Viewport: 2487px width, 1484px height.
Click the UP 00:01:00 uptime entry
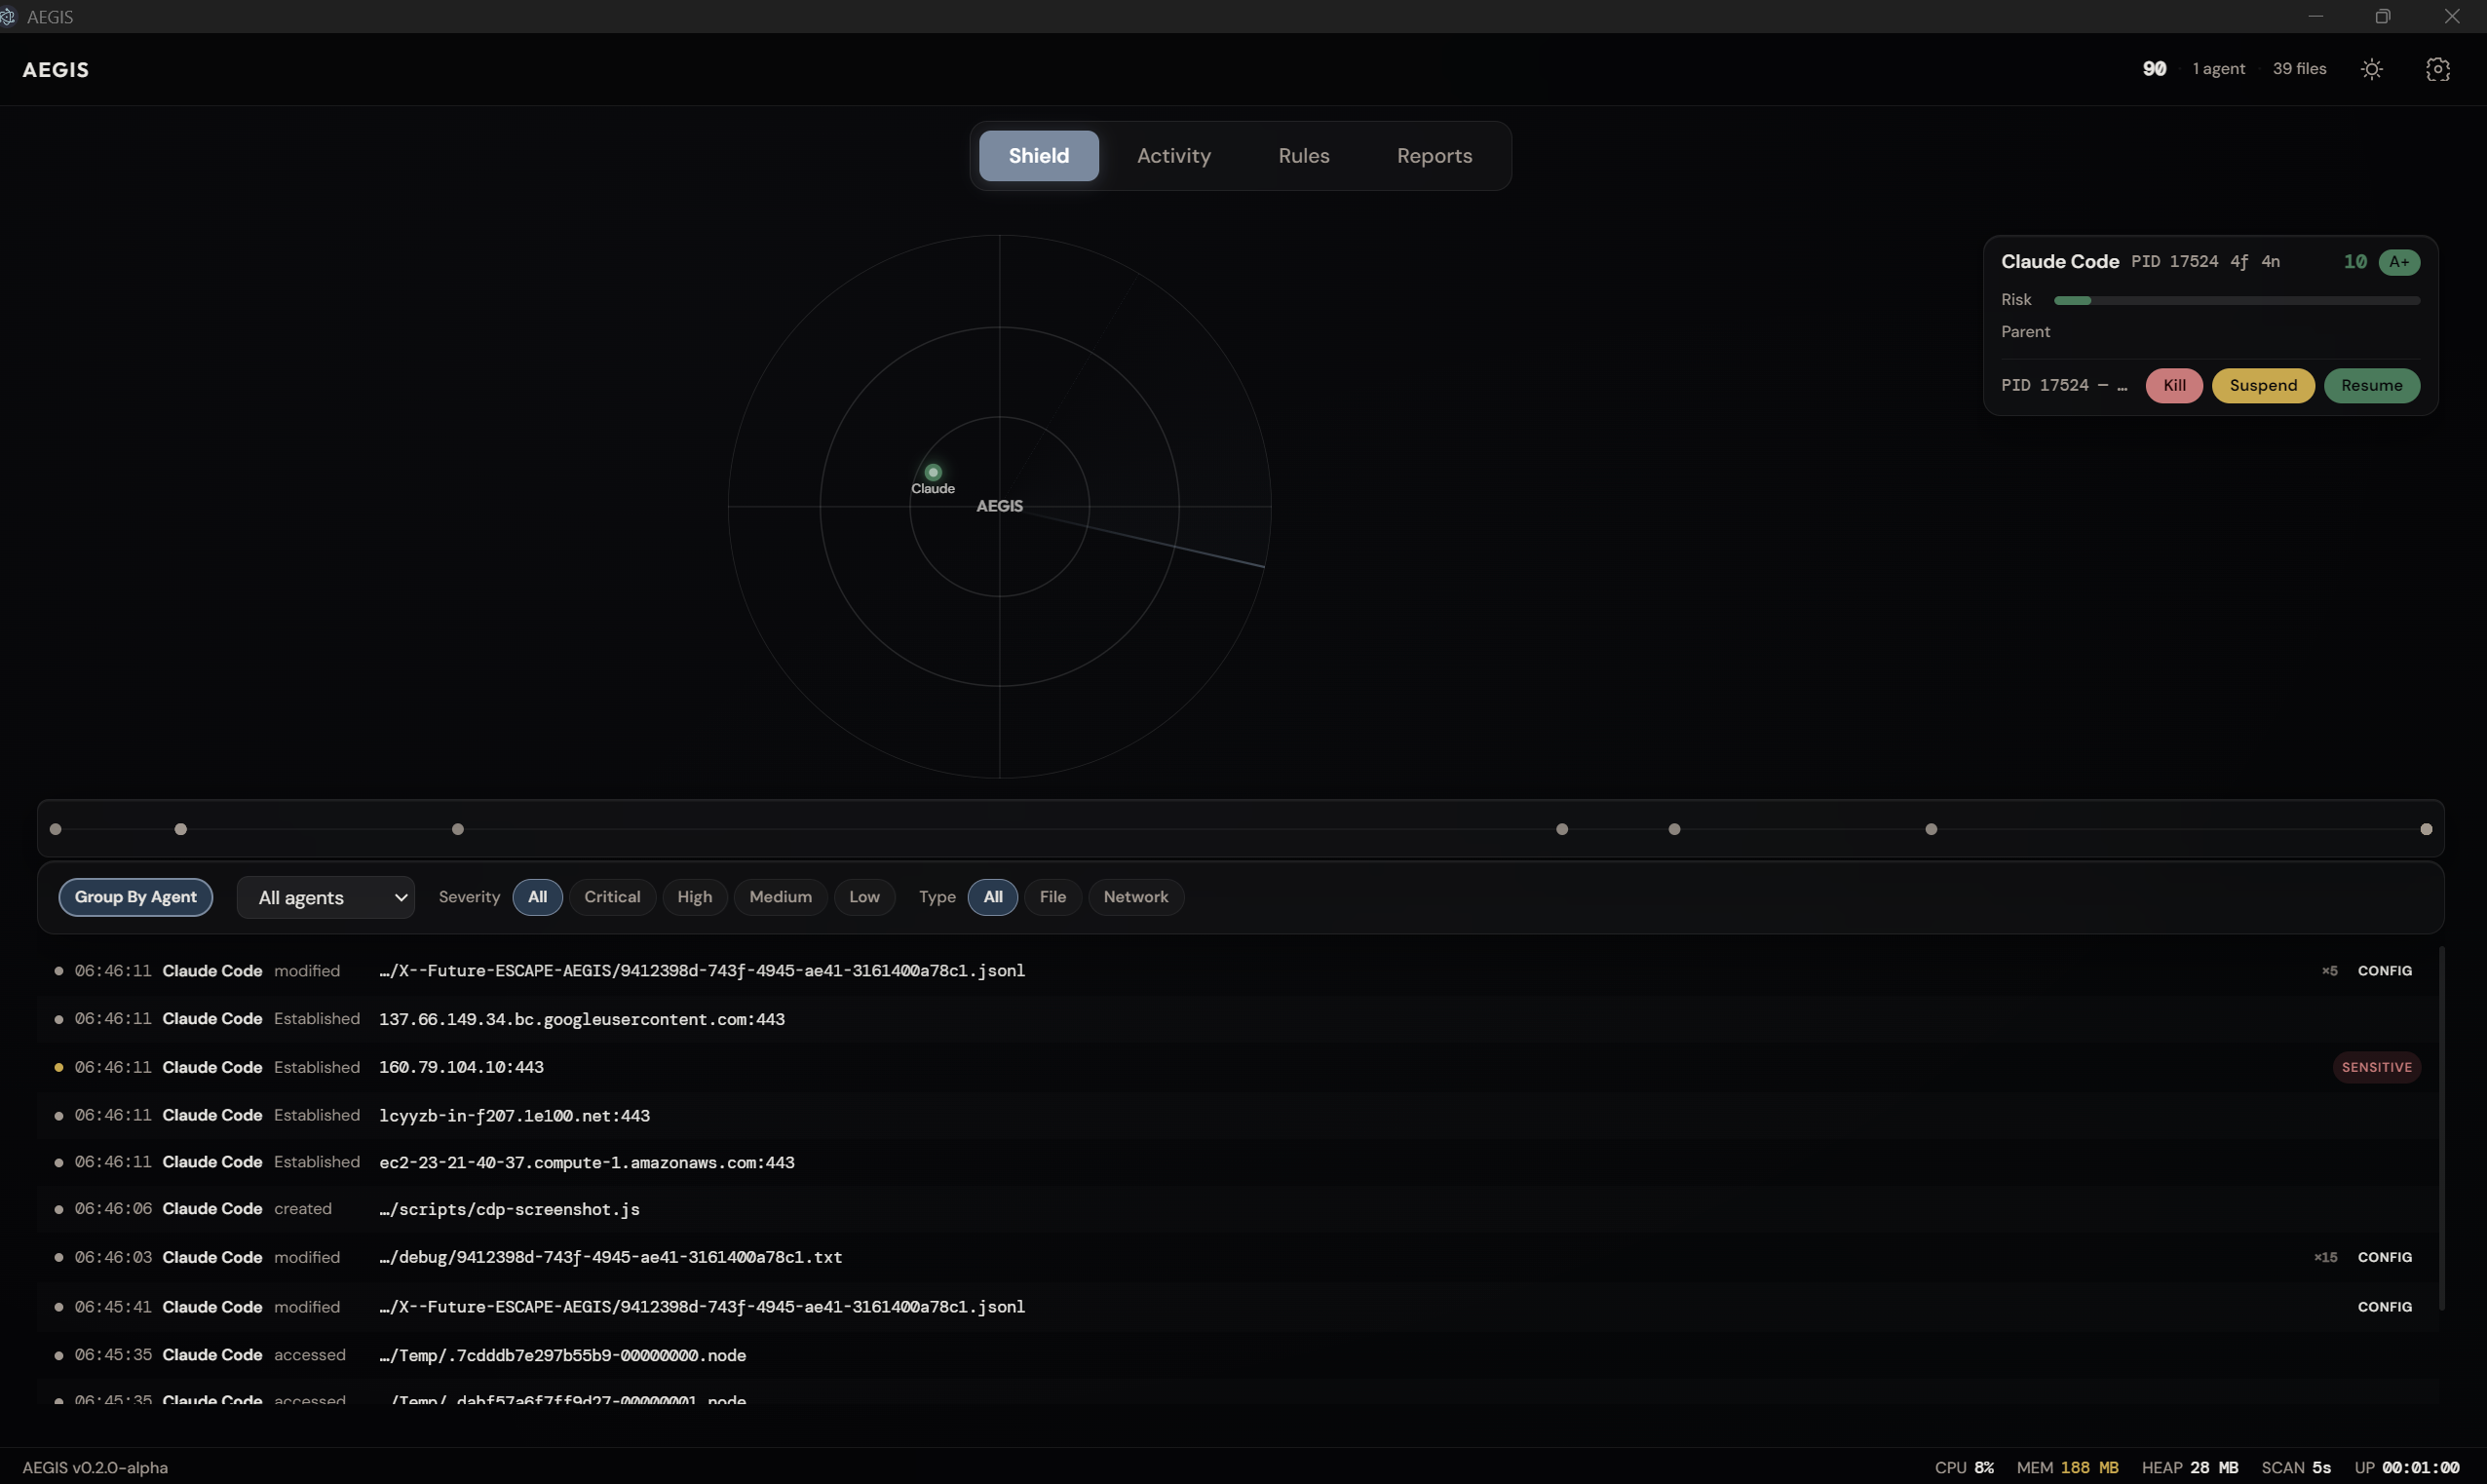click(x=2406, y=1467)
